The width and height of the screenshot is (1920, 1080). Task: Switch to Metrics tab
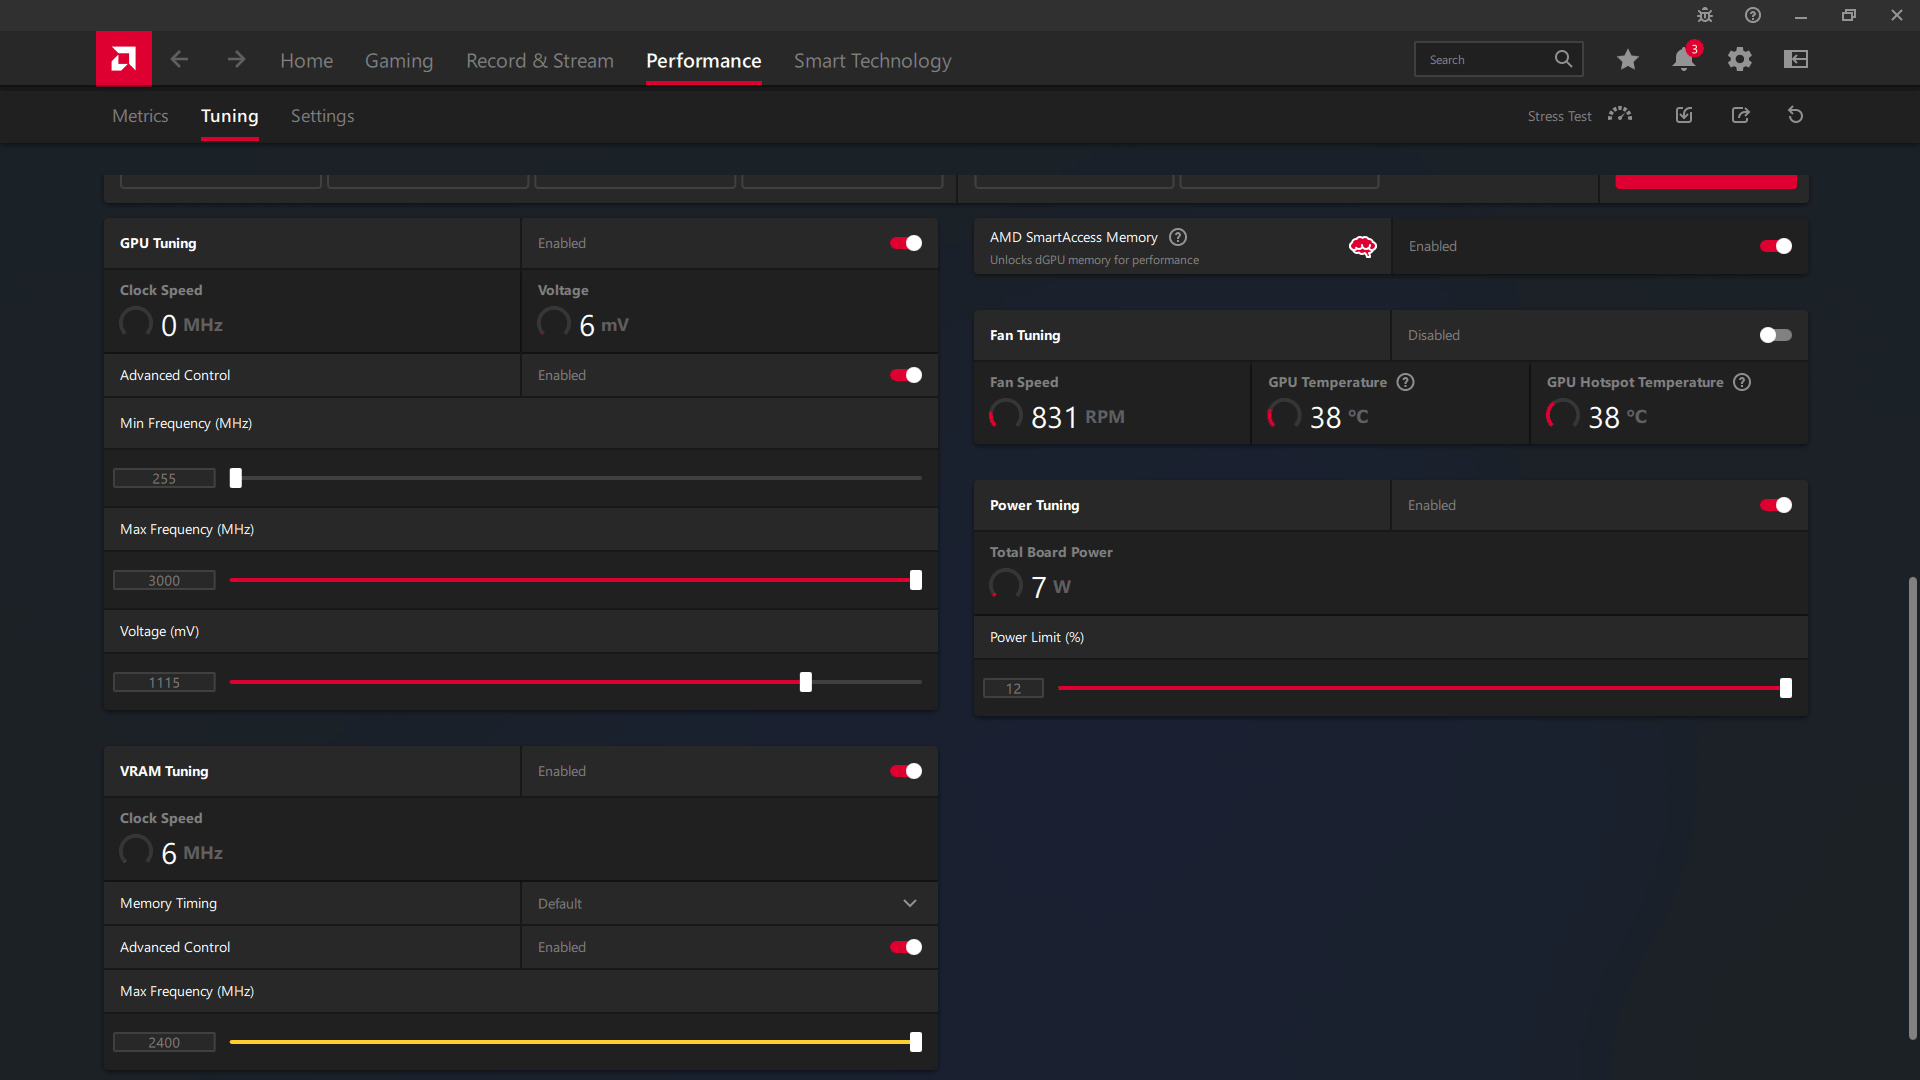(140, 116)
